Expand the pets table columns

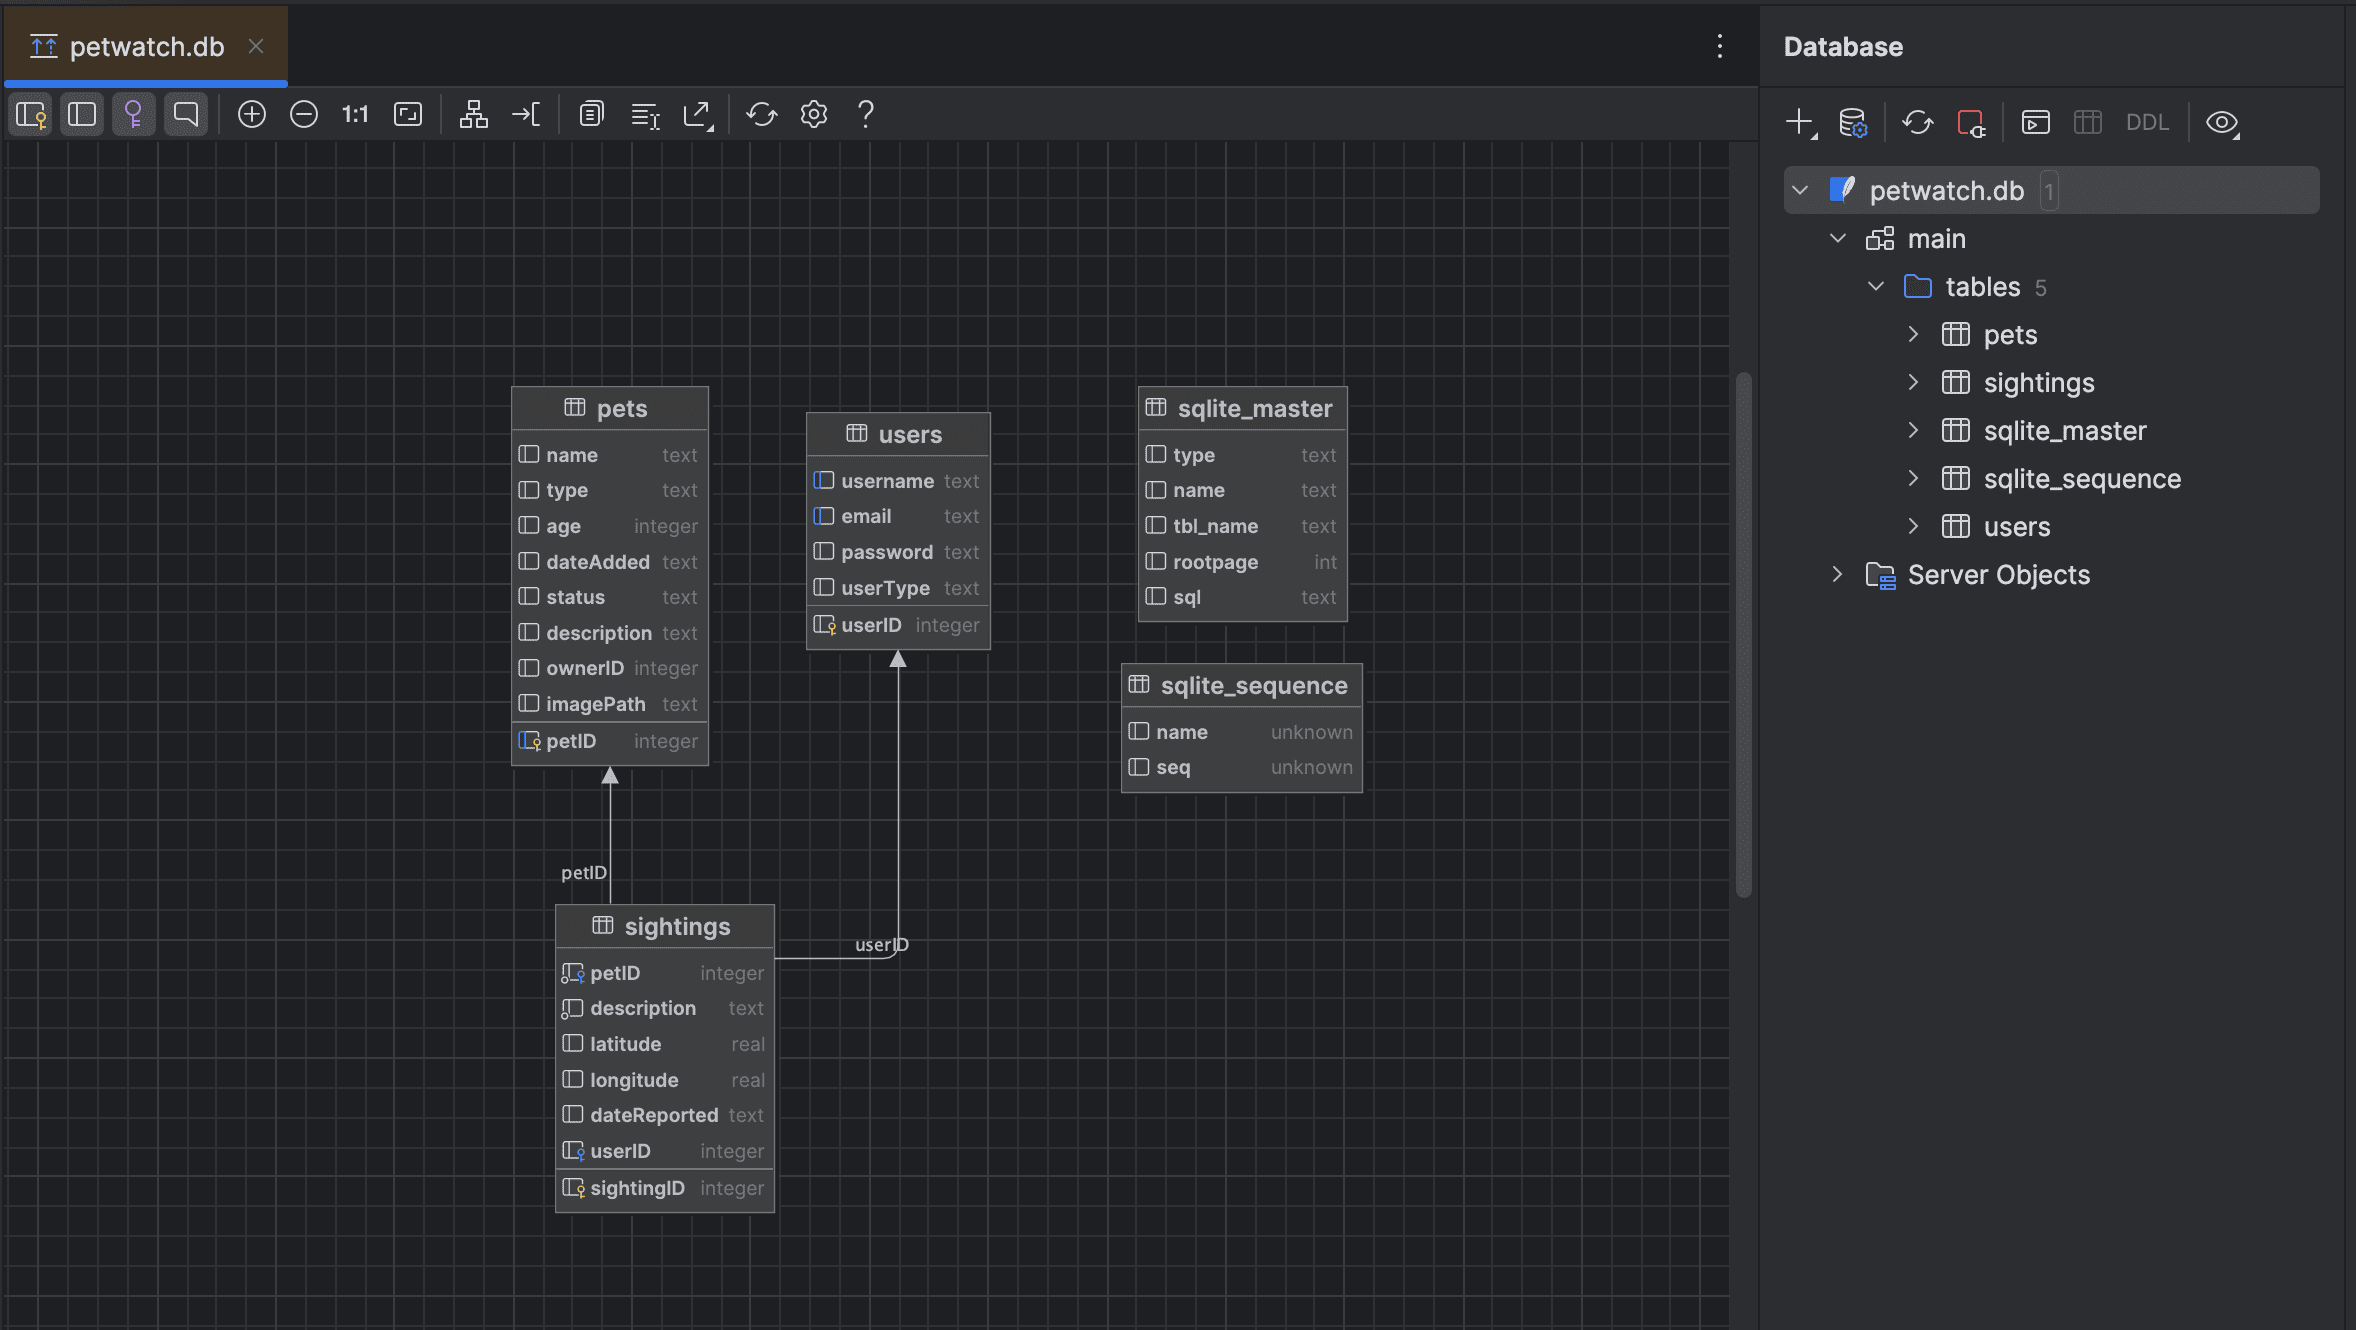point(1913,335)
